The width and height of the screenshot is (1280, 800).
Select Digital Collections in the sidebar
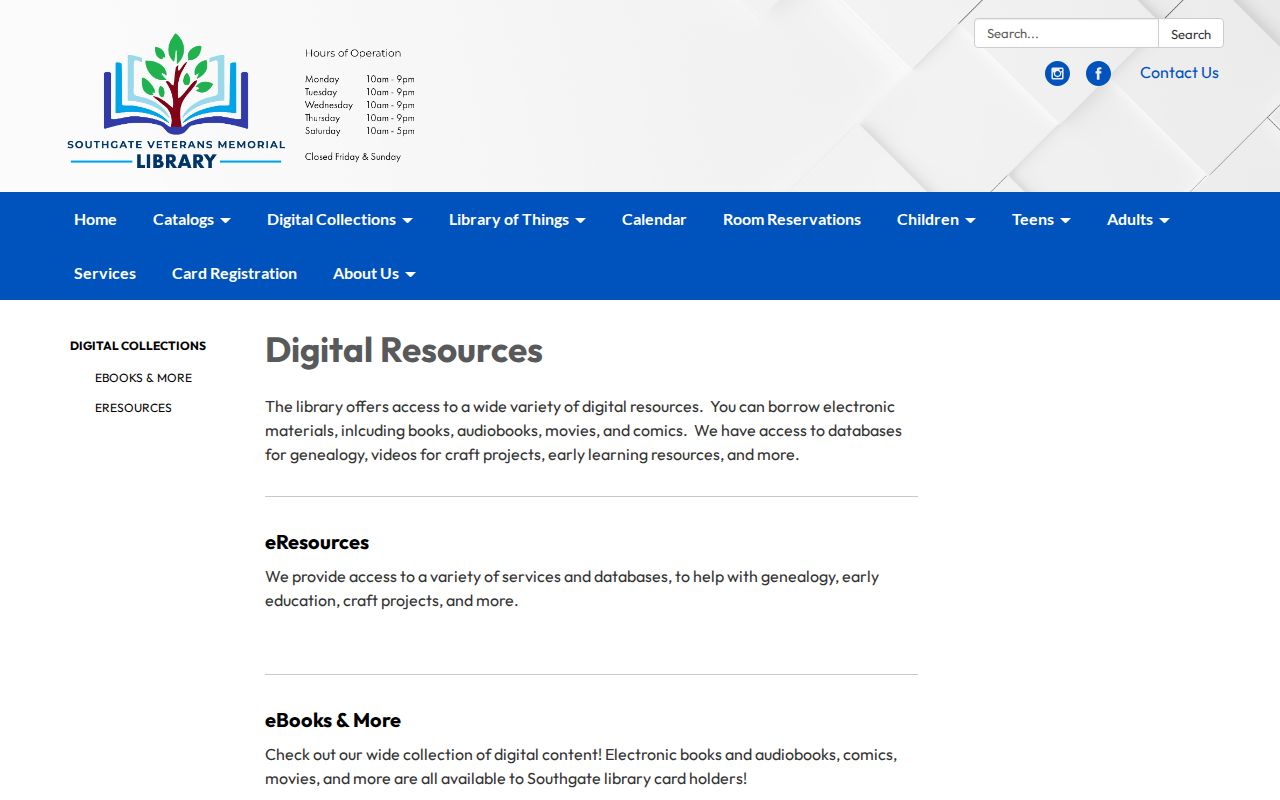tap(138, 346)
